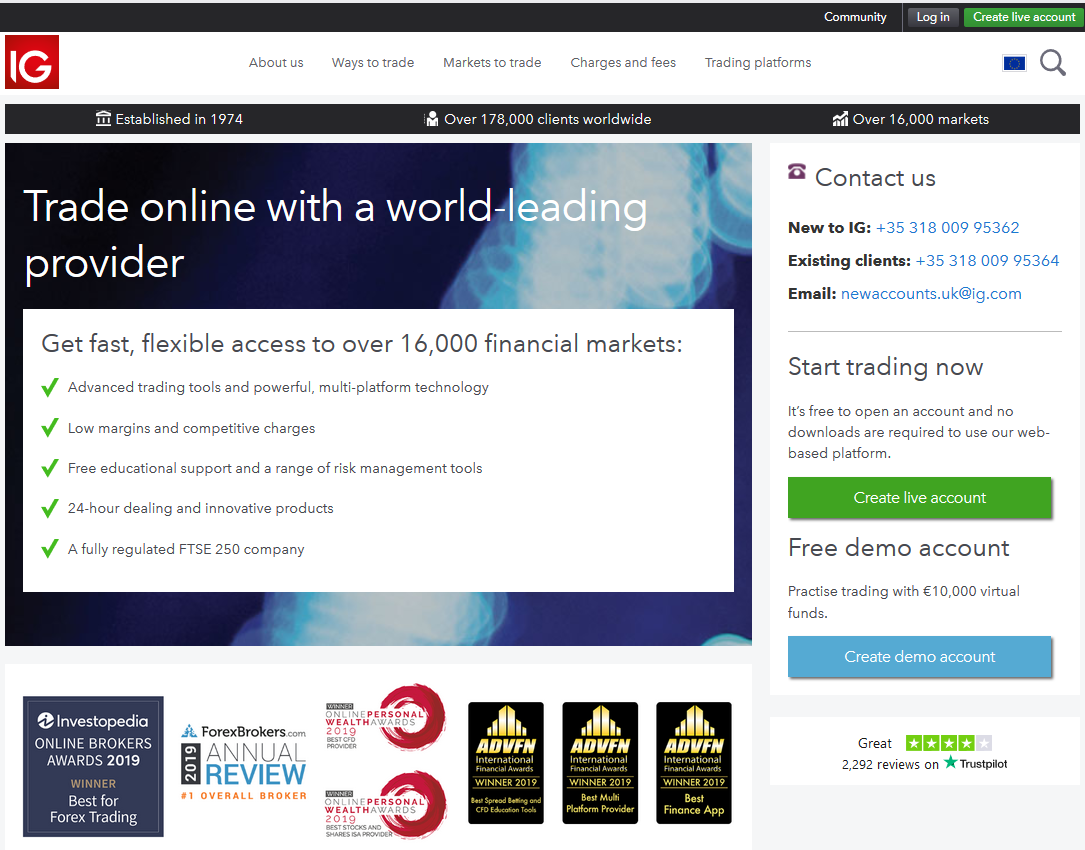1085x850 pixels.
Task: Click the Best Stocks and Shares ISA award logo
Action: pyautogui.click(x=386, y=804)
